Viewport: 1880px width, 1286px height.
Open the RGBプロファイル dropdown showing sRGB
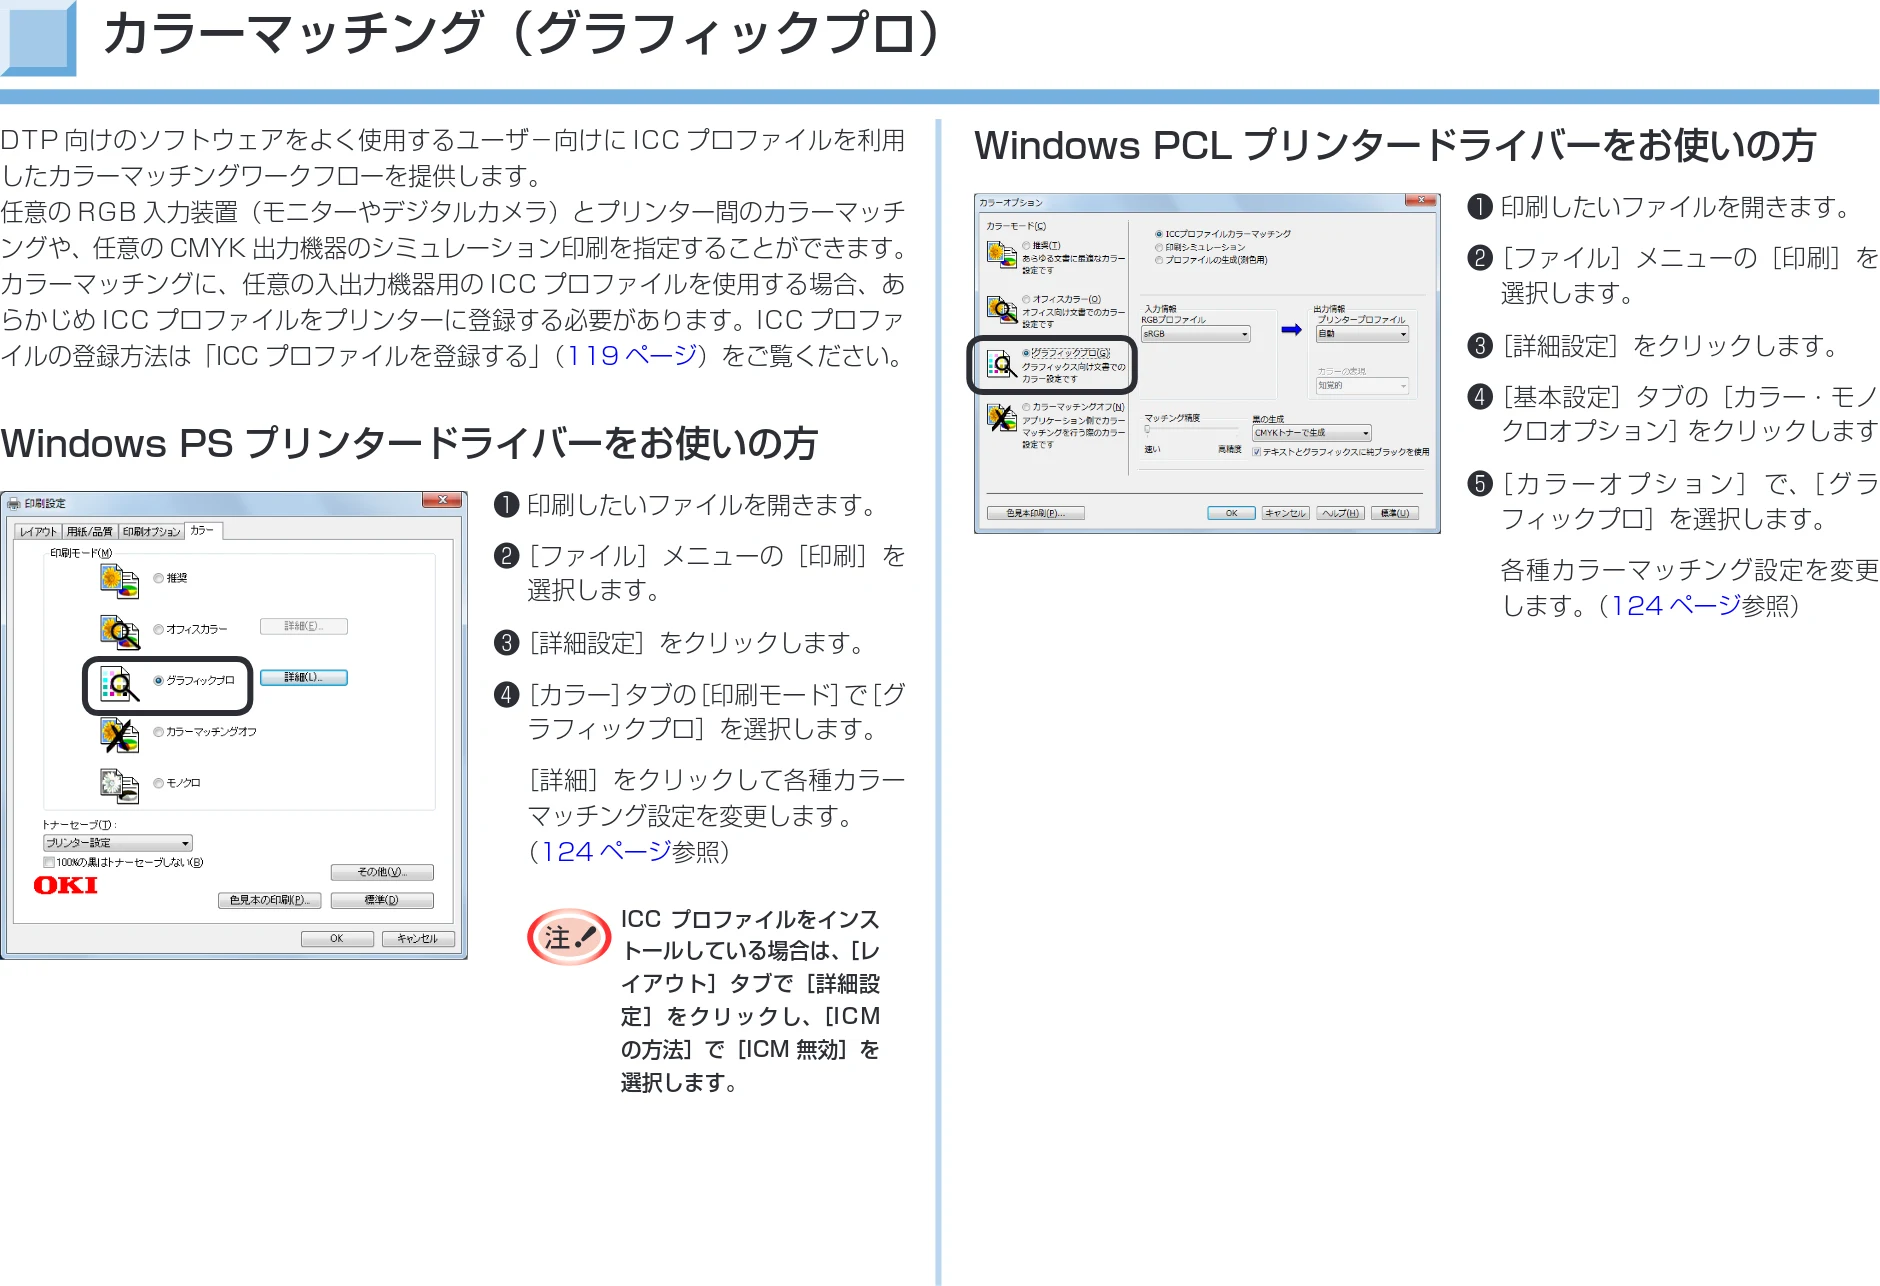pyautogui.click(x=1196, y=334)
